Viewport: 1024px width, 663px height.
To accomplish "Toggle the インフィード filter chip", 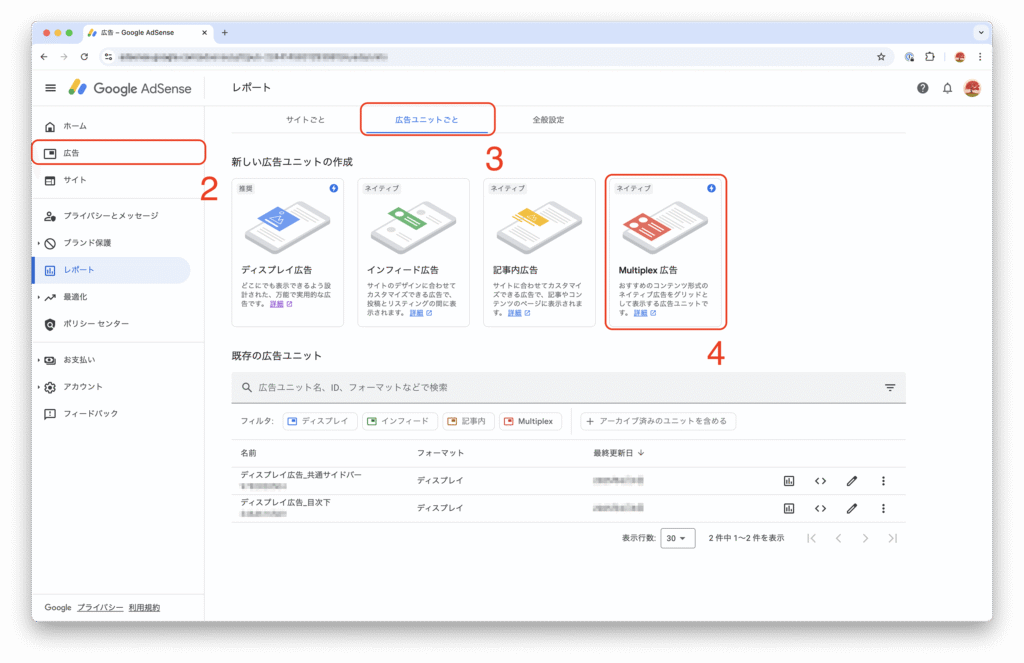I will tap(399, 421).
